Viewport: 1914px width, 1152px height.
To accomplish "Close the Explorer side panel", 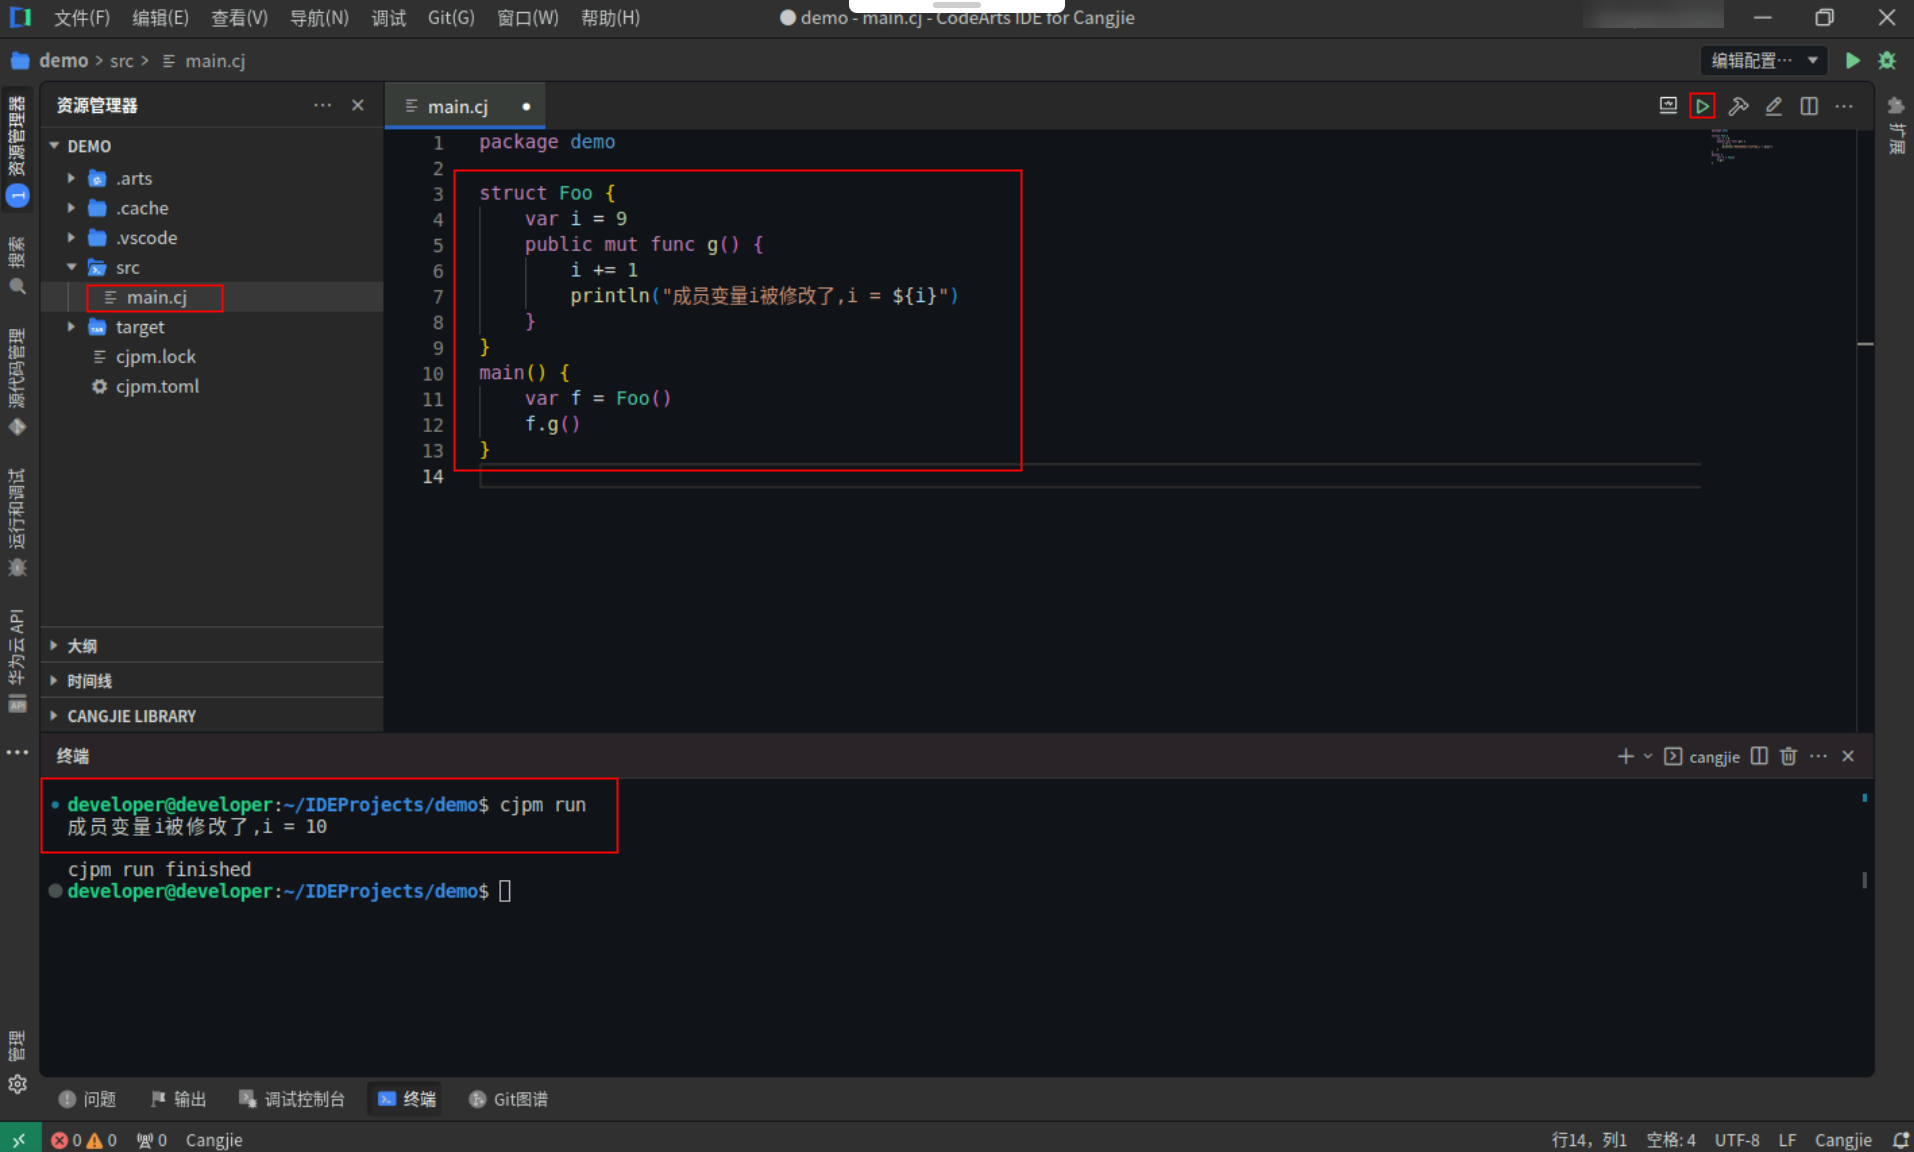I will [358, 105].
